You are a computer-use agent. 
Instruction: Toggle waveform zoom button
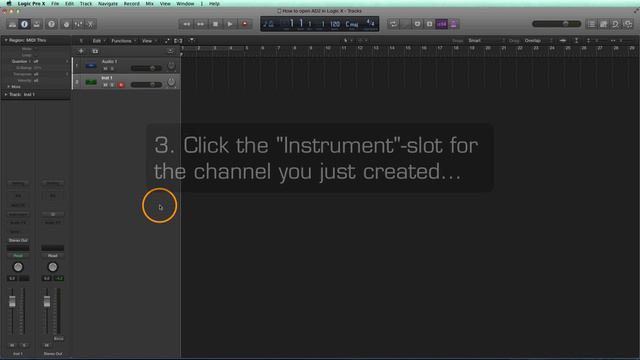coord(563,40)
